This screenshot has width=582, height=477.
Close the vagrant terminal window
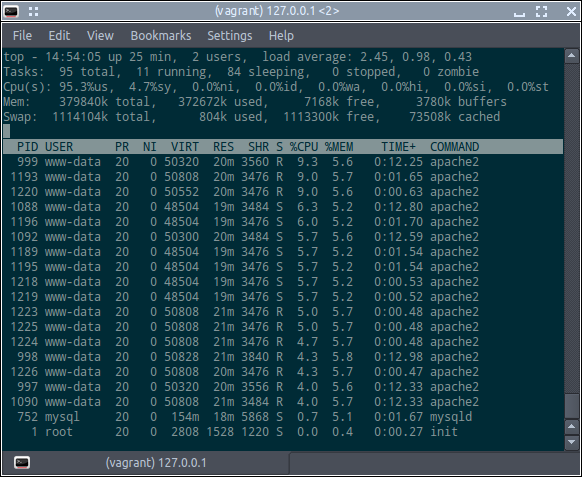tap(571, 12)
